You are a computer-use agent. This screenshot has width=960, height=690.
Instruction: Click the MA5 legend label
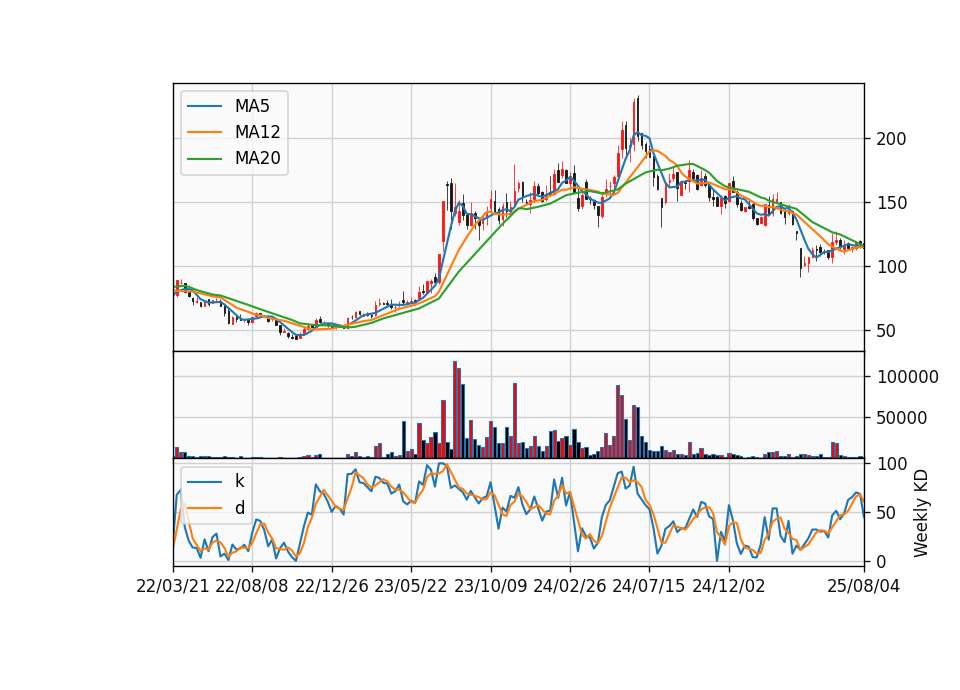pyautogui.click(x=252, y=106)
